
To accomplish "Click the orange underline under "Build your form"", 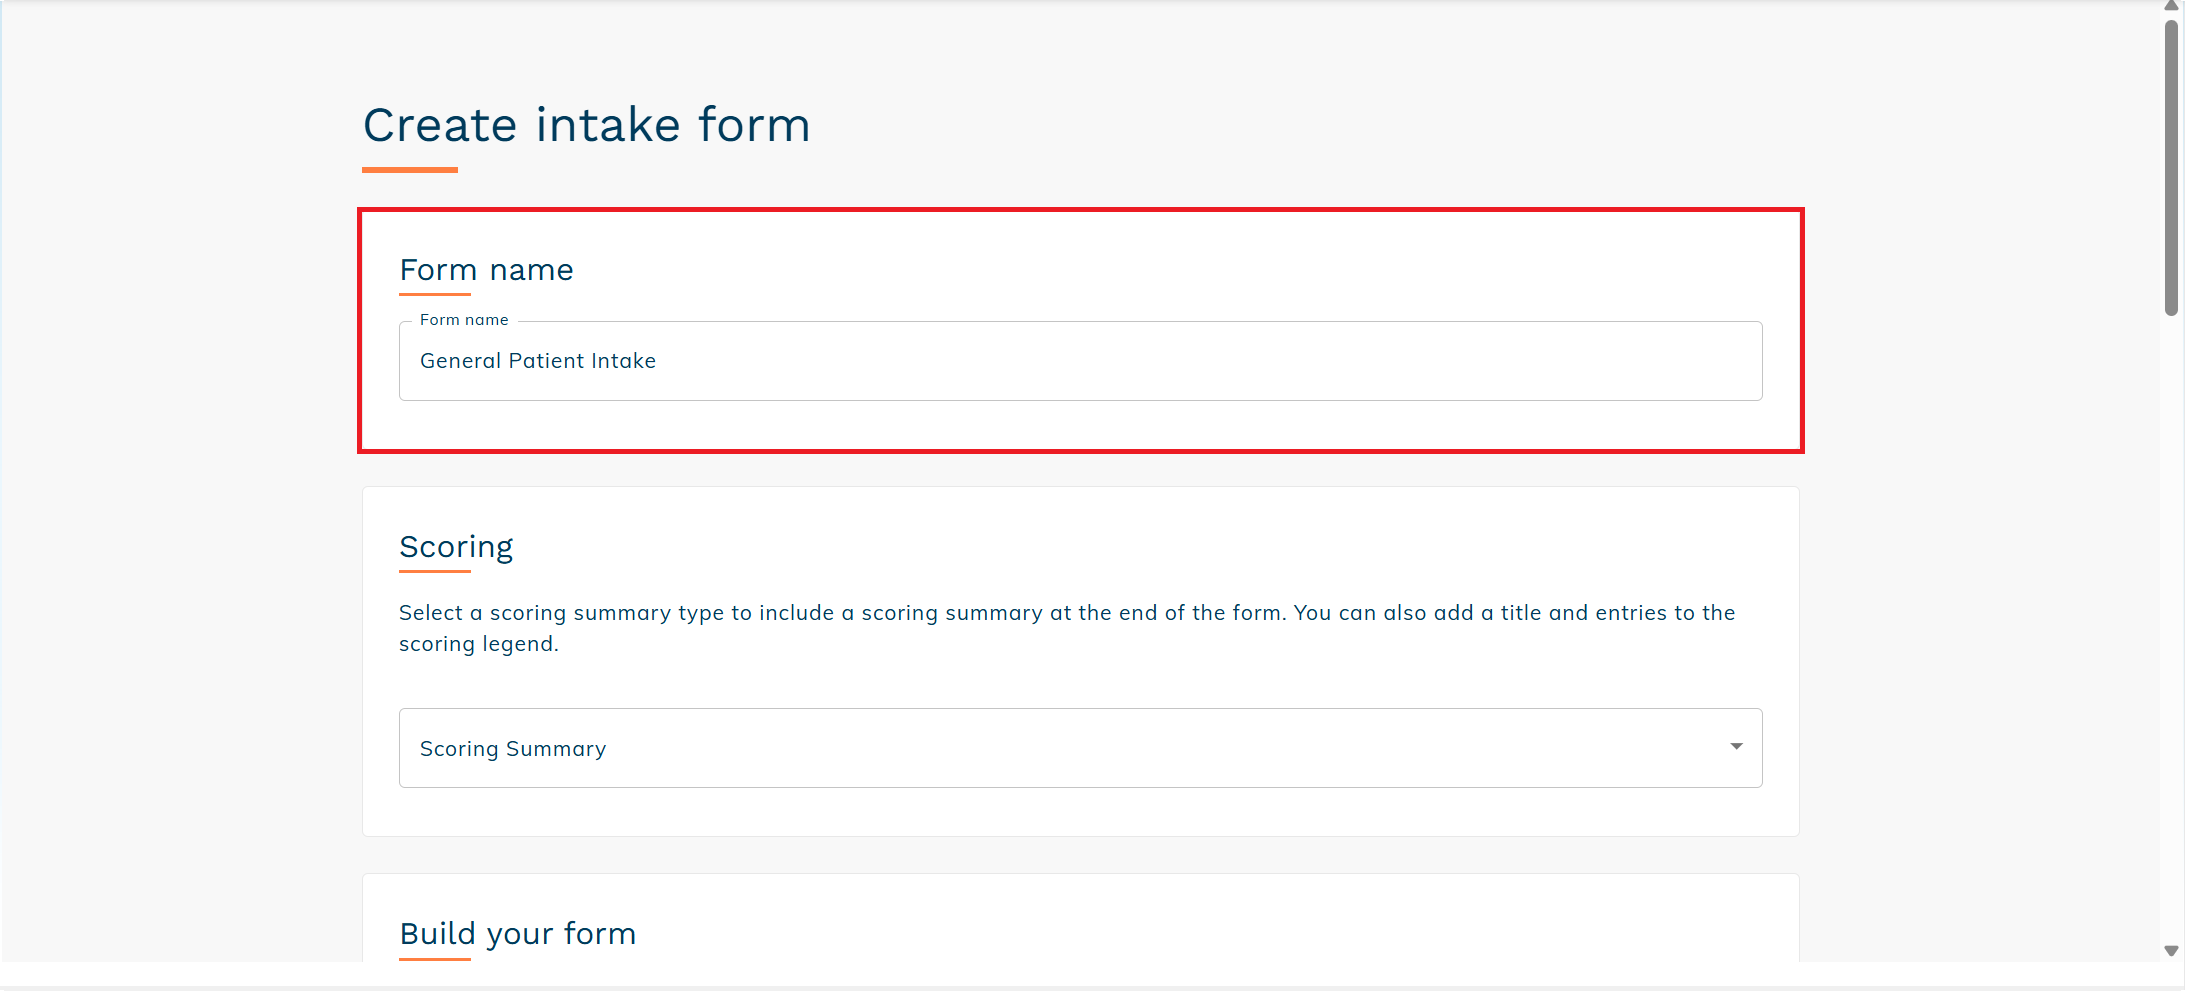I will [x=435, y=958].
